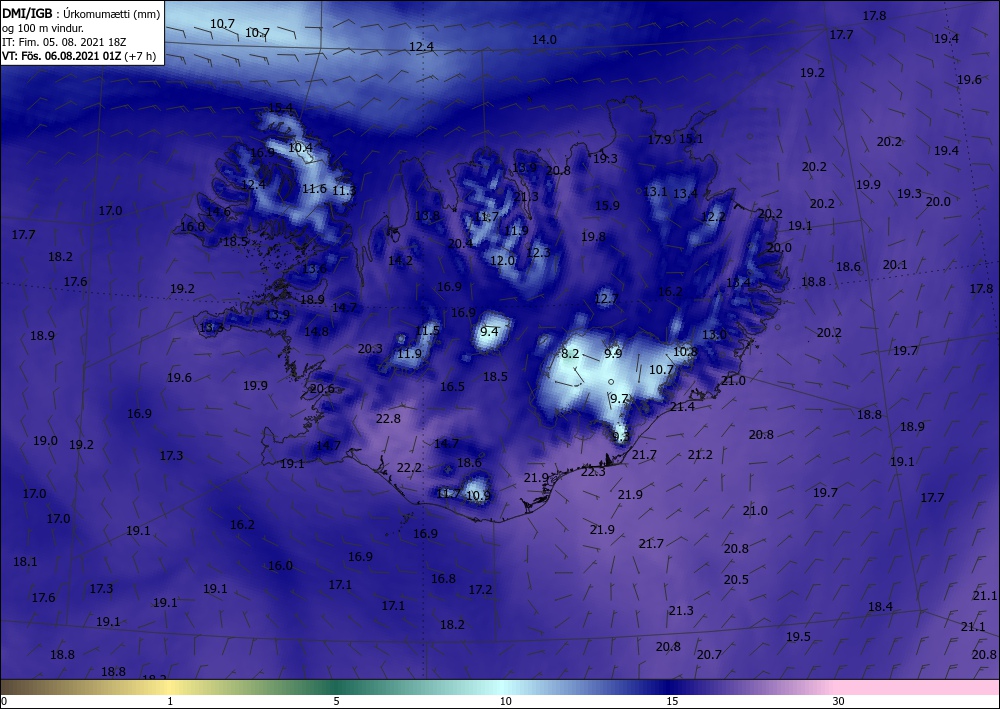
Task: Click the 5 label on the color scale
Action: [x=336, y=701]
